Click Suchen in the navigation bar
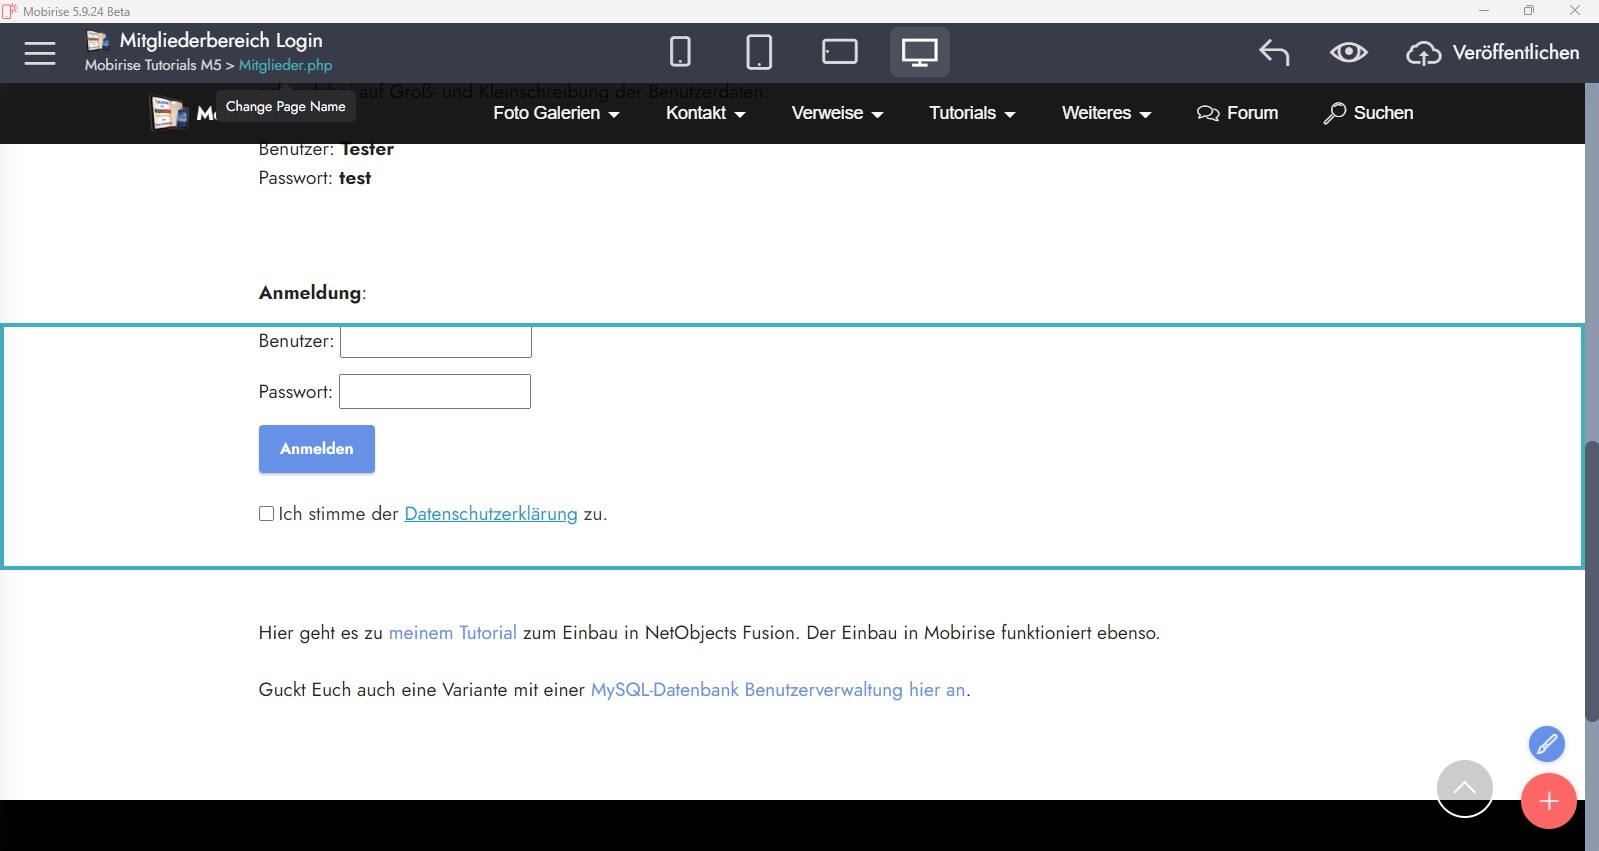Screen dimensions: 1599x851 pos(1368,113)
